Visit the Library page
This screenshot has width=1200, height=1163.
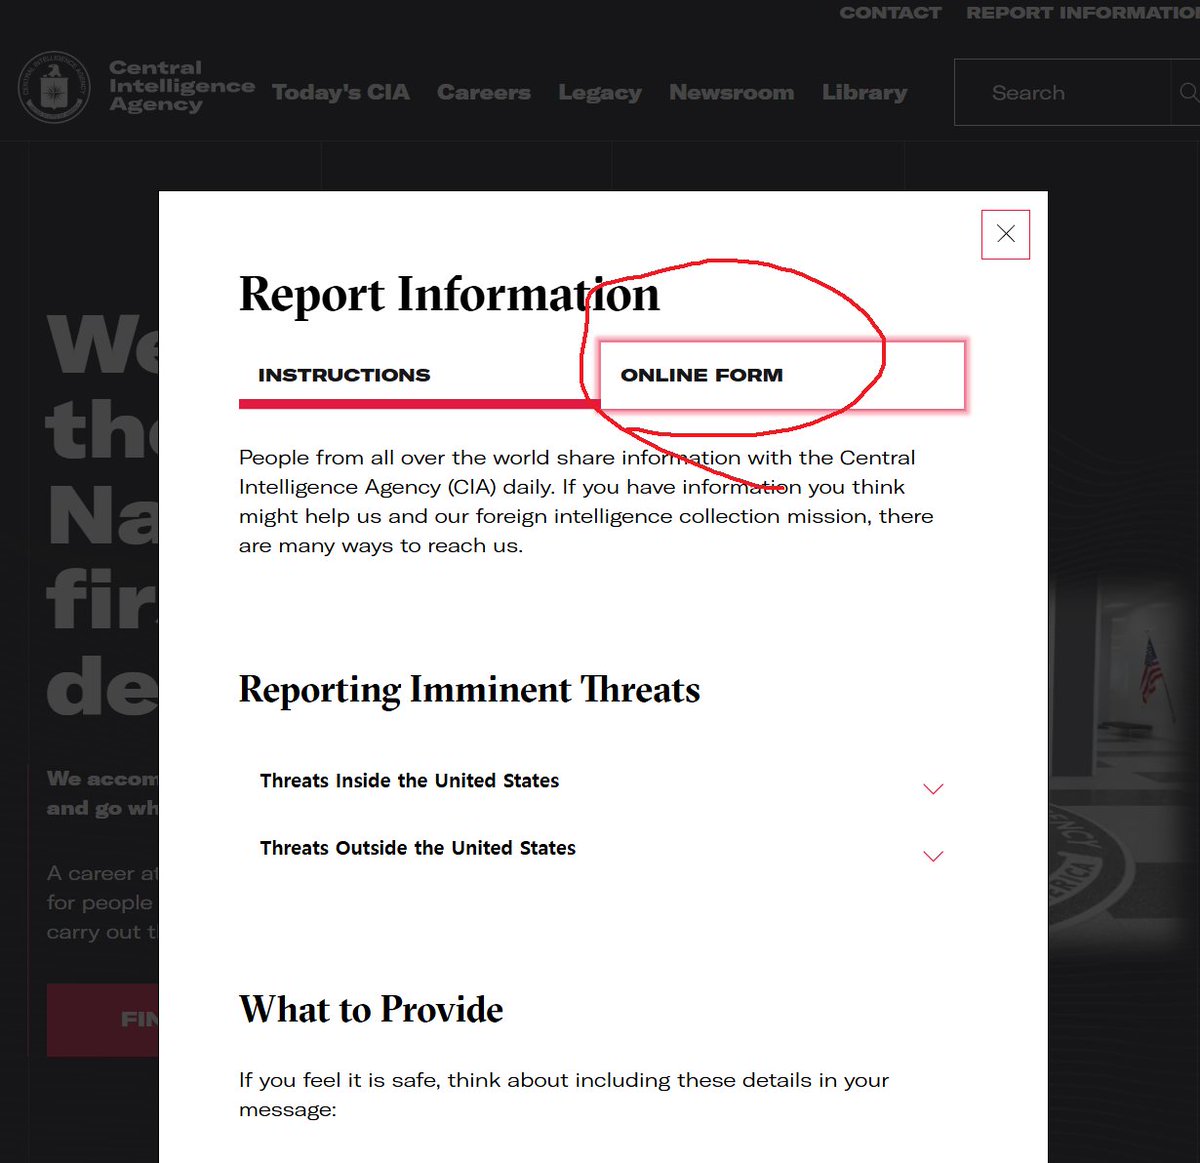point(864,92)
